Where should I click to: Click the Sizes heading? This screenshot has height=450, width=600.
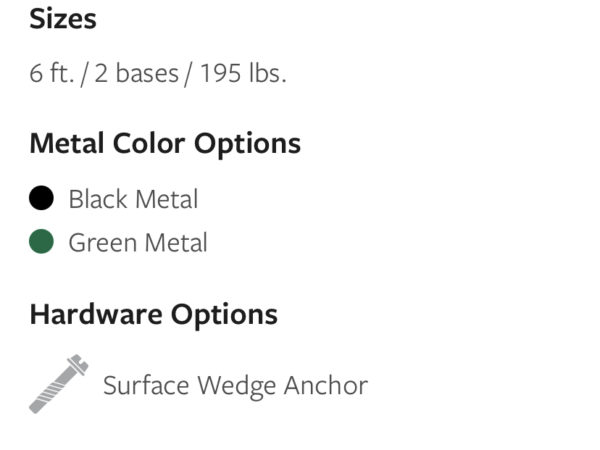(63, 19)
